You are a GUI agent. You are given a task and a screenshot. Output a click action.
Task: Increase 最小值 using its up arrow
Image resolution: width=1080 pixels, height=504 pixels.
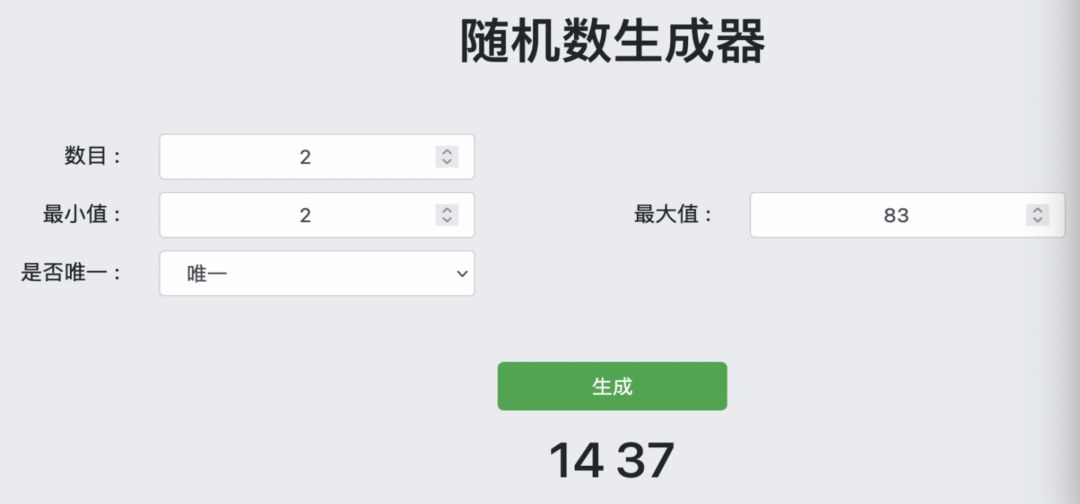pyautogui.click(x=447, y=210)
